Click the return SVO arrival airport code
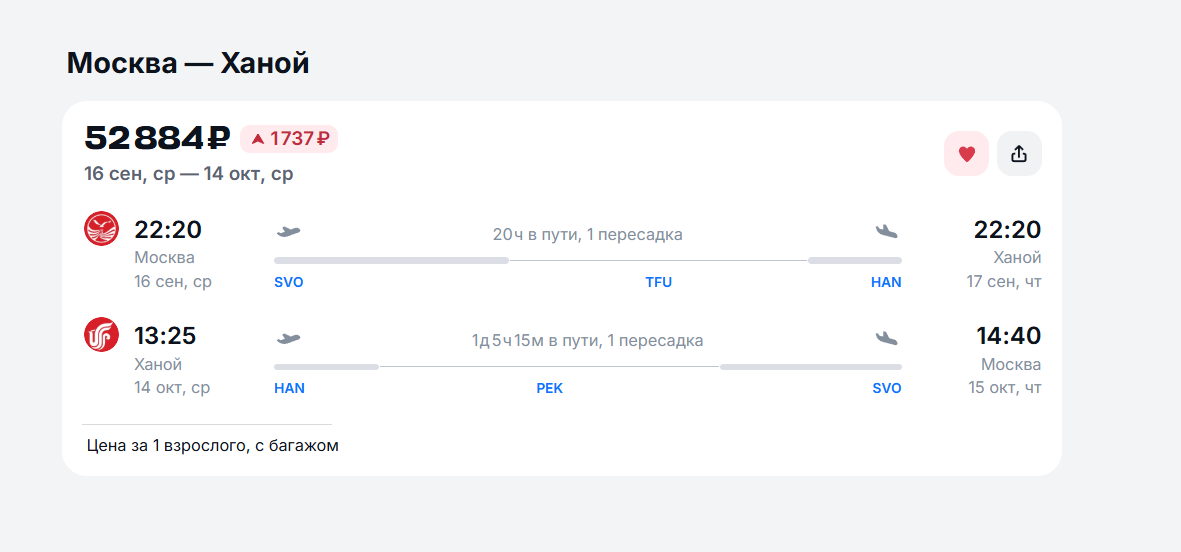The height and width of the screenshot is (552, 1181). coord(887,389)
